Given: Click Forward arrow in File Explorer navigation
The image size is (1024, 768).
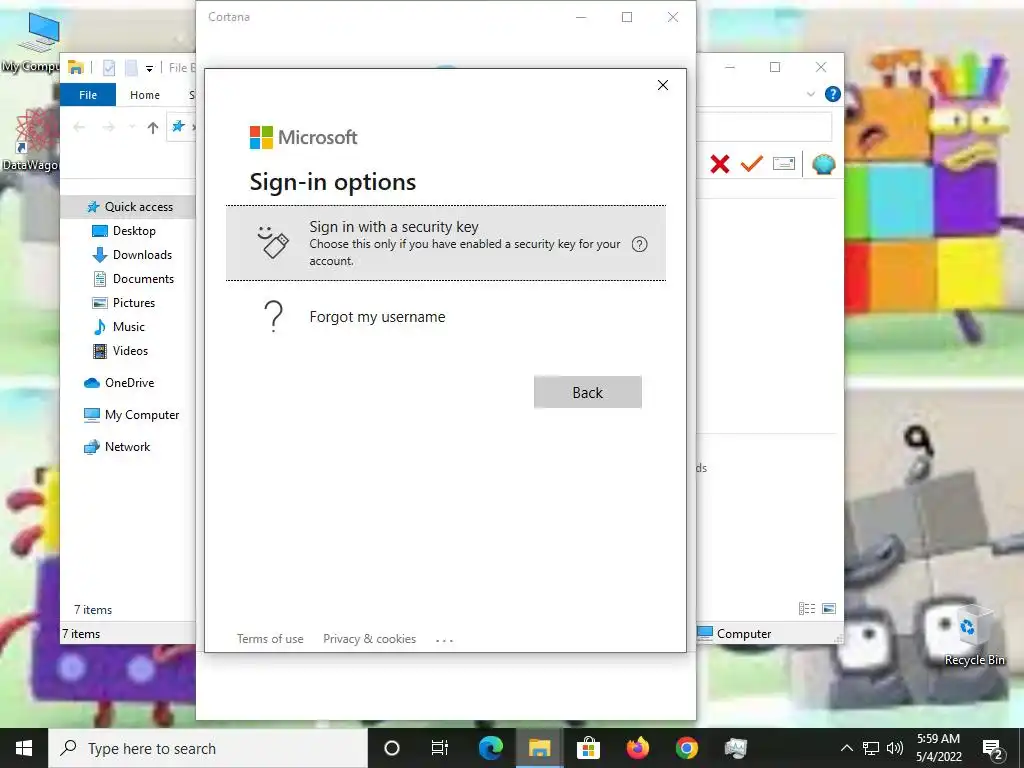Looking at the screenshot, I should click(108, 127).
